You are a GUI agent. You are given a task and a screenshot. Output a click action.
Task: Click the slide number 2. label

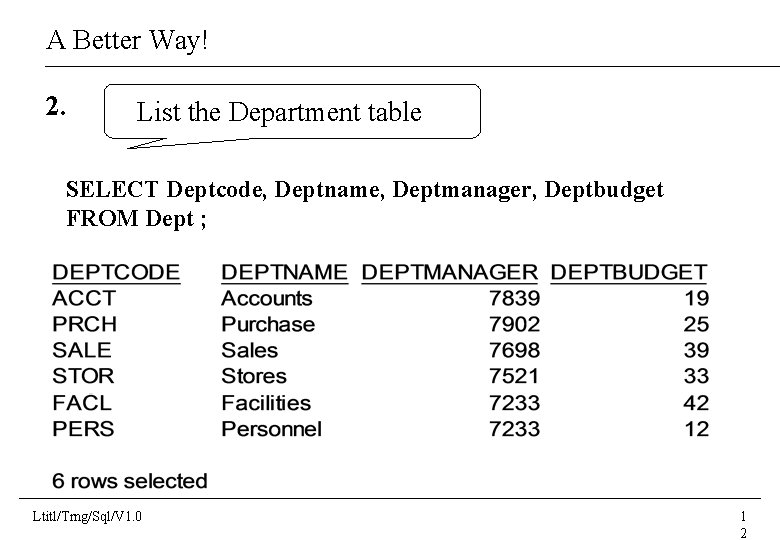[x=57, y=106]
